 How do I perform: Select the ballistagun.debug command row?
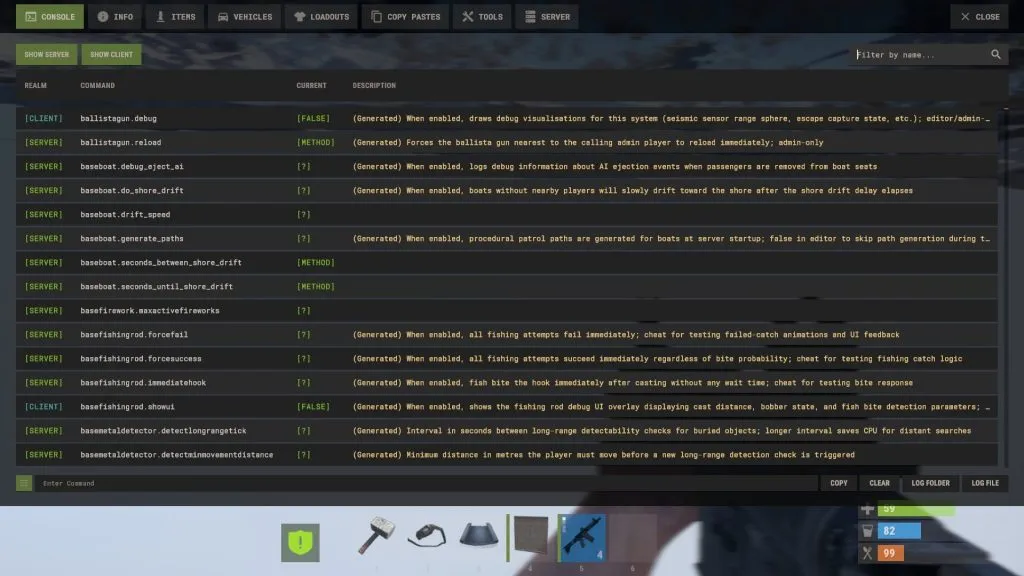coord(507,118)
